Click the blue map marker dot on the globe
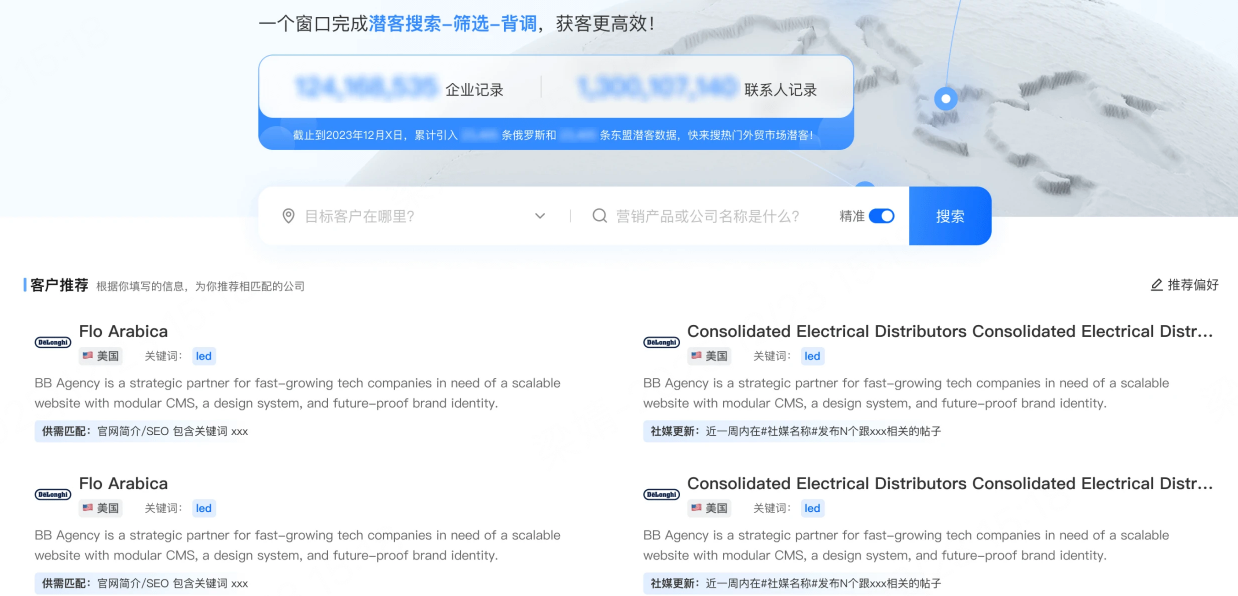1238x596 pixels. click(946, 98)
